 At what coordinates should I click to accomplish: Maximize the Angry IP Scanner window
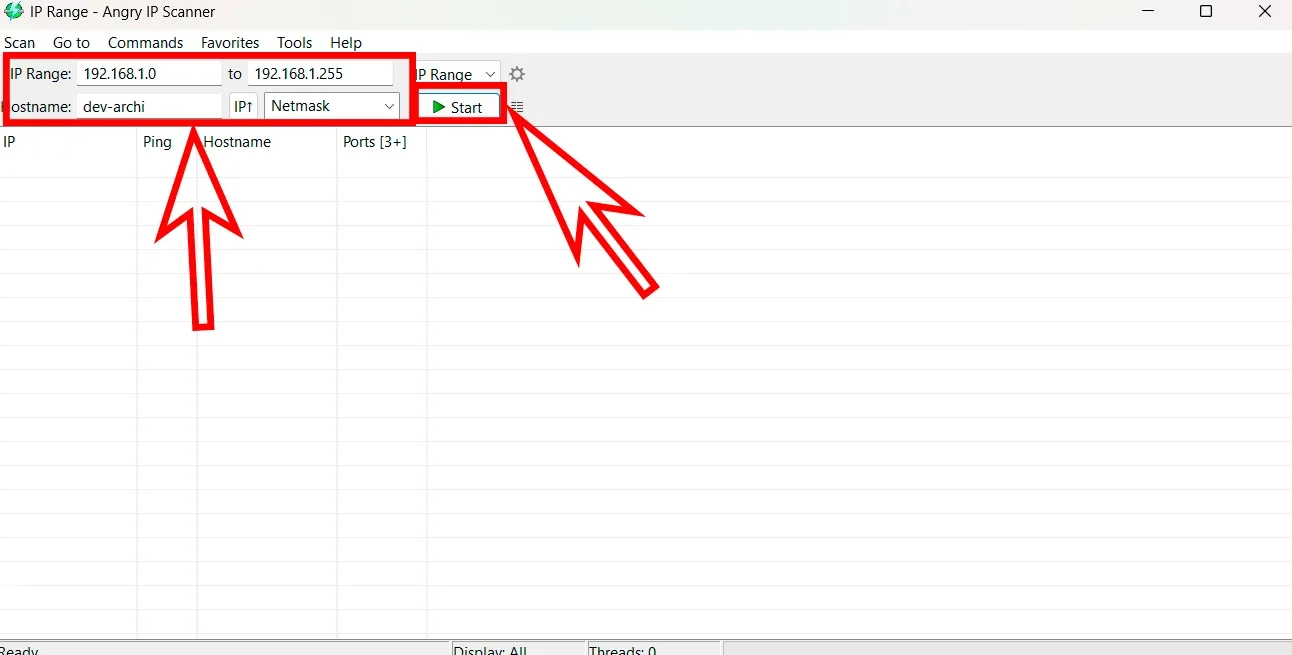(1206, 12)
